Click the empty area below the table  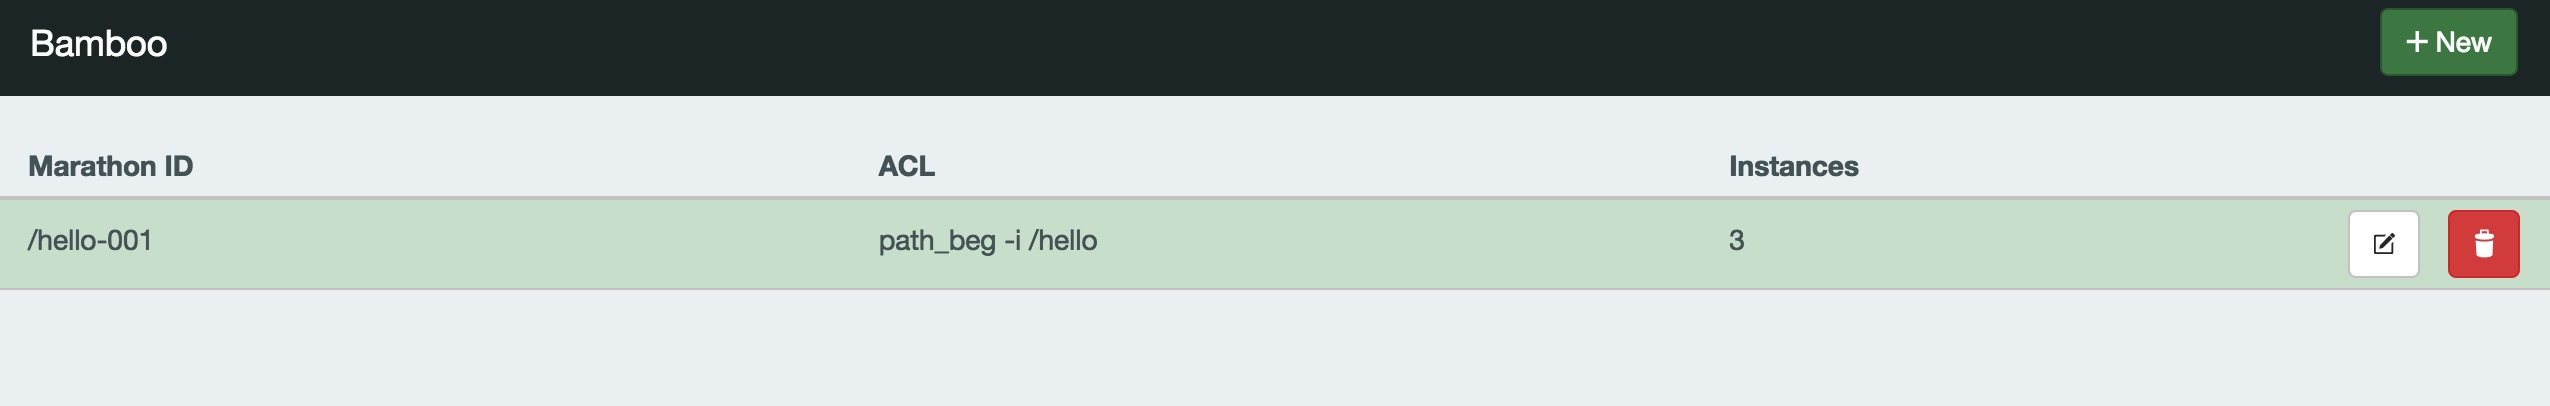(x=1200, y=350)
